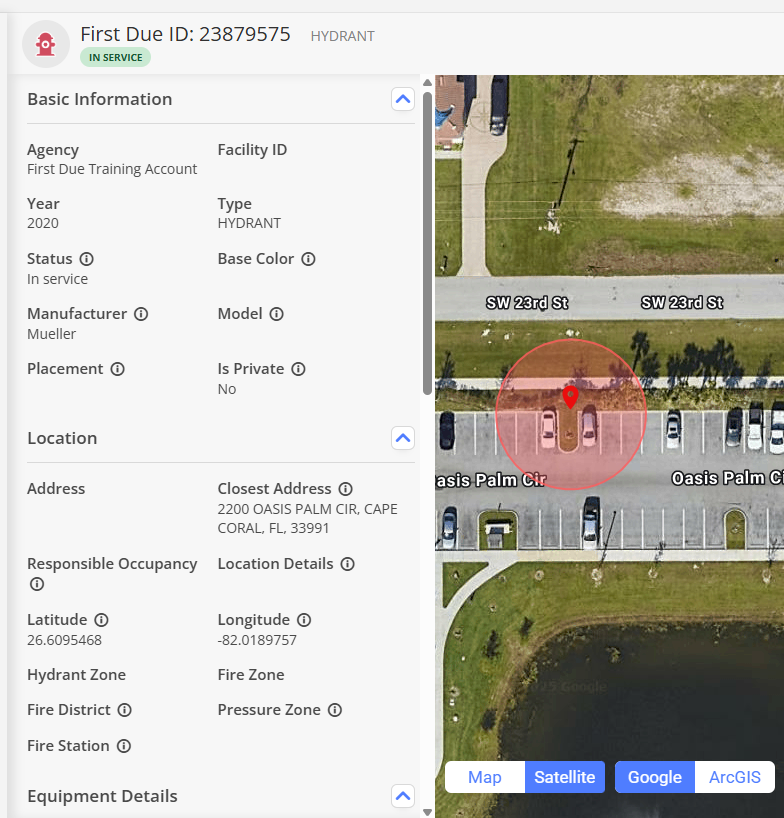Switch map view to Map mode
The height and width of the screenshot is (818, 784).
[x=485, y=777]
